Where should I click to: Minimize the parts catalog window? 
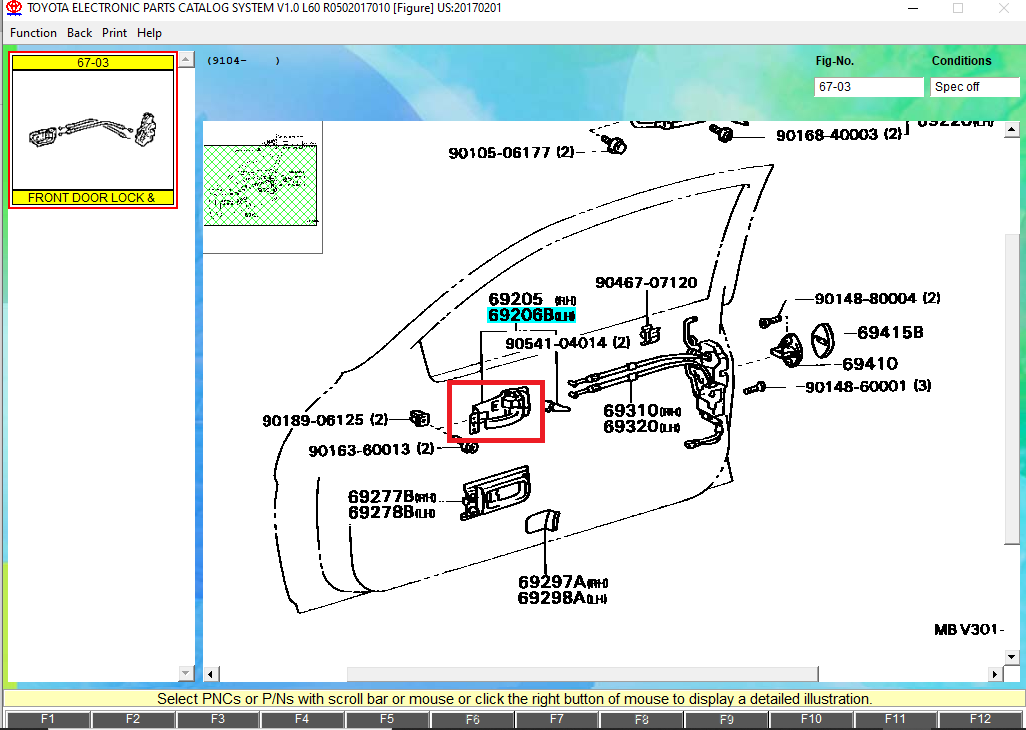pyautogui.click(x=914, y=9)
